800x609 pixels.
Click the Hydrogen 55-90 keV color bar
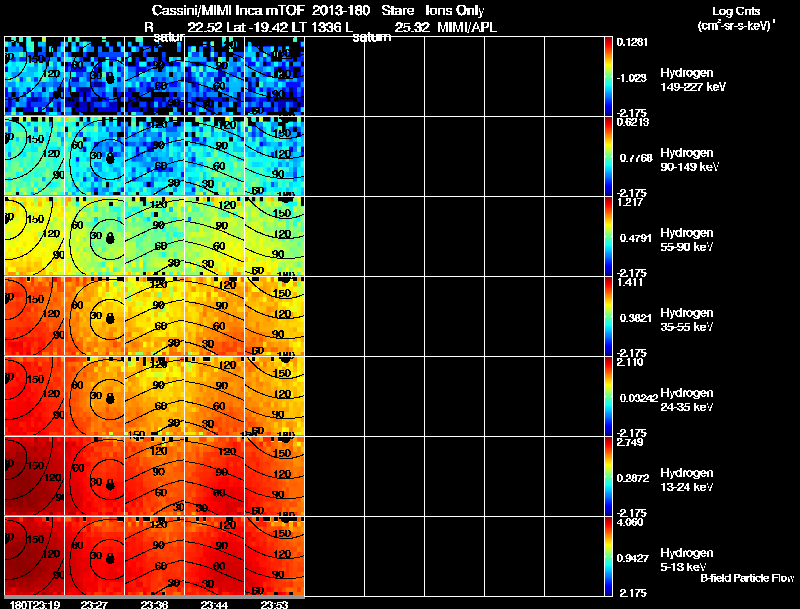pyautogui.click(x=610, y=236)
